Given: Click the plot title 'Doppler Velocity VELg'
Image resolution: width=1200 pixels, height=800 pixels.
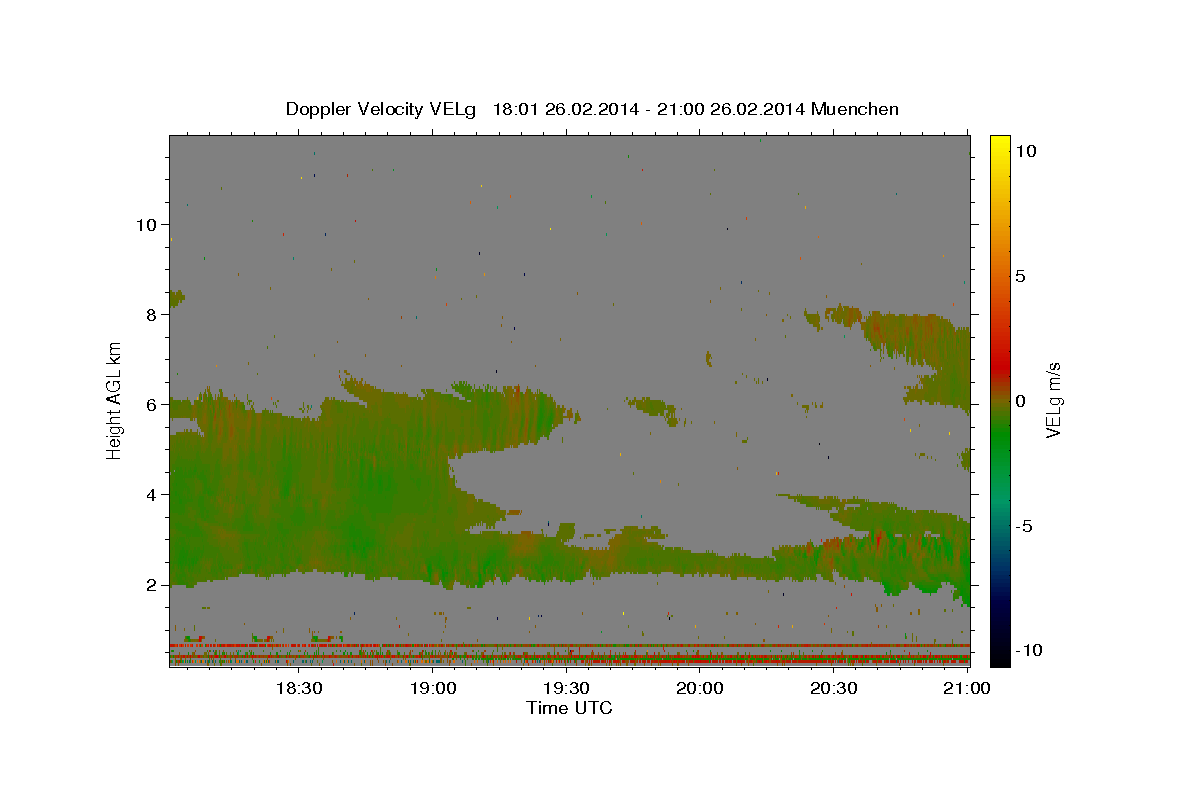Looking at the screenshot, I should point(382,109).
